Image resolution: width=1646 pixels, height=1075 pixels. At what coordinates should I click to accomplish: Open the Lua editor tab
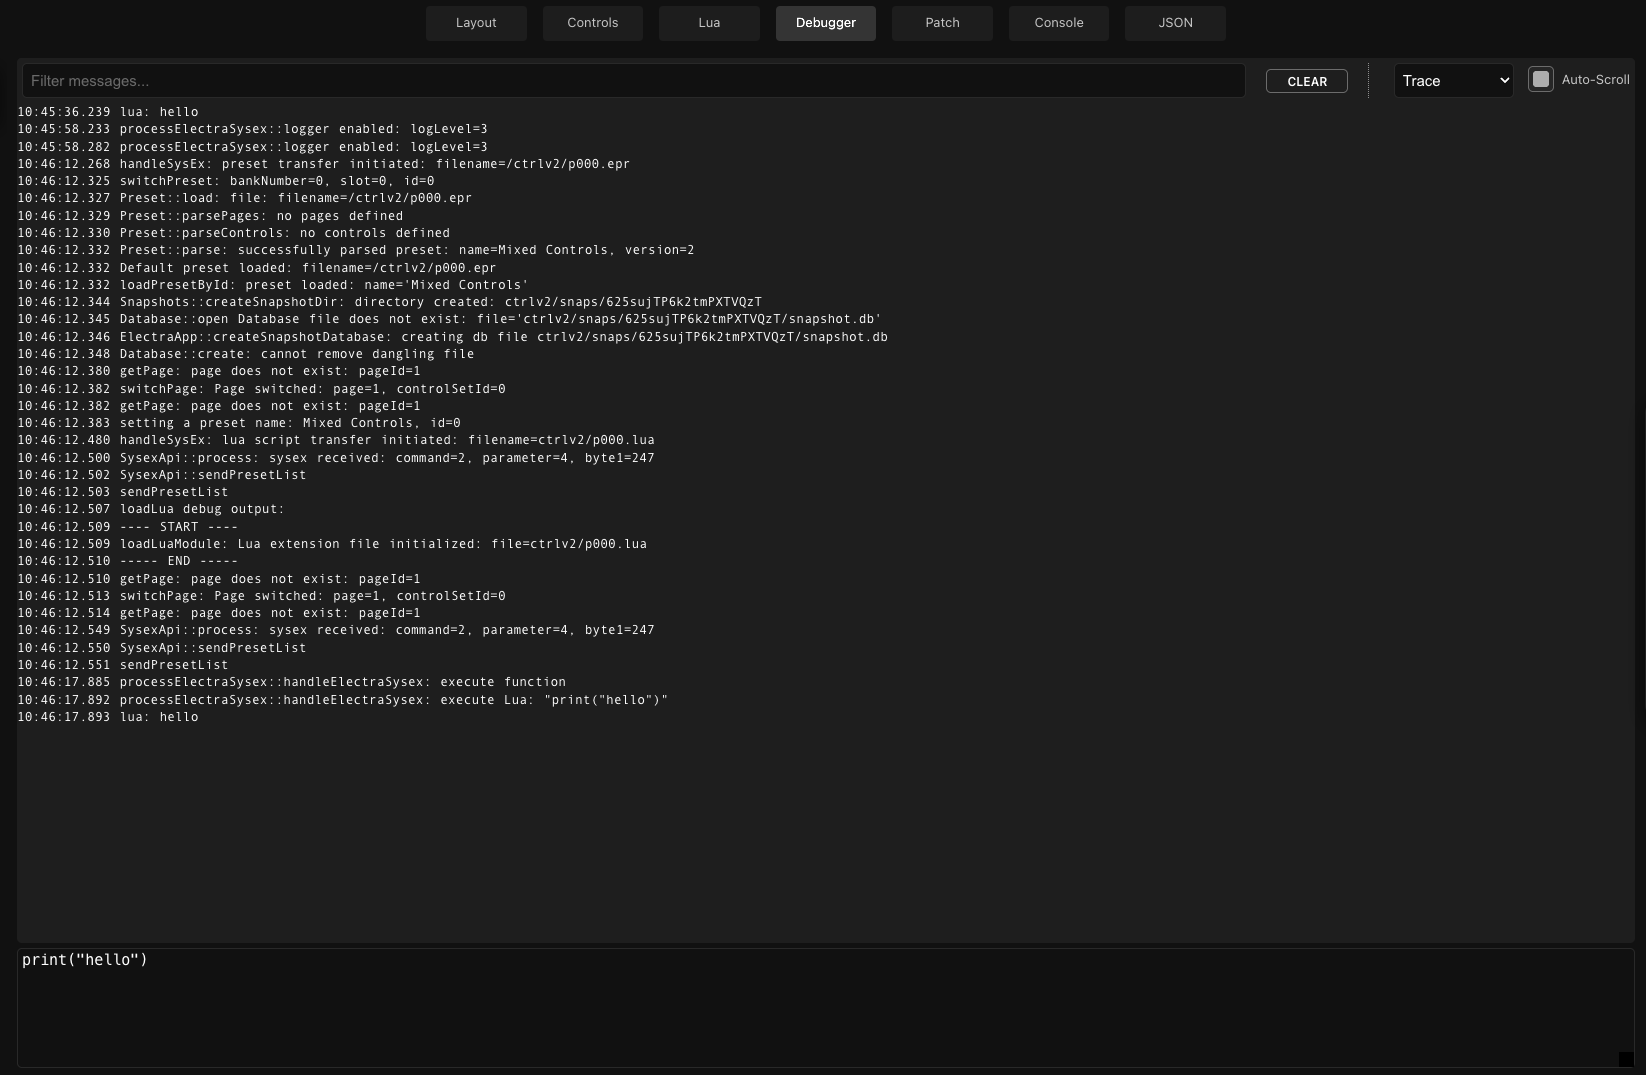[709, 22]
